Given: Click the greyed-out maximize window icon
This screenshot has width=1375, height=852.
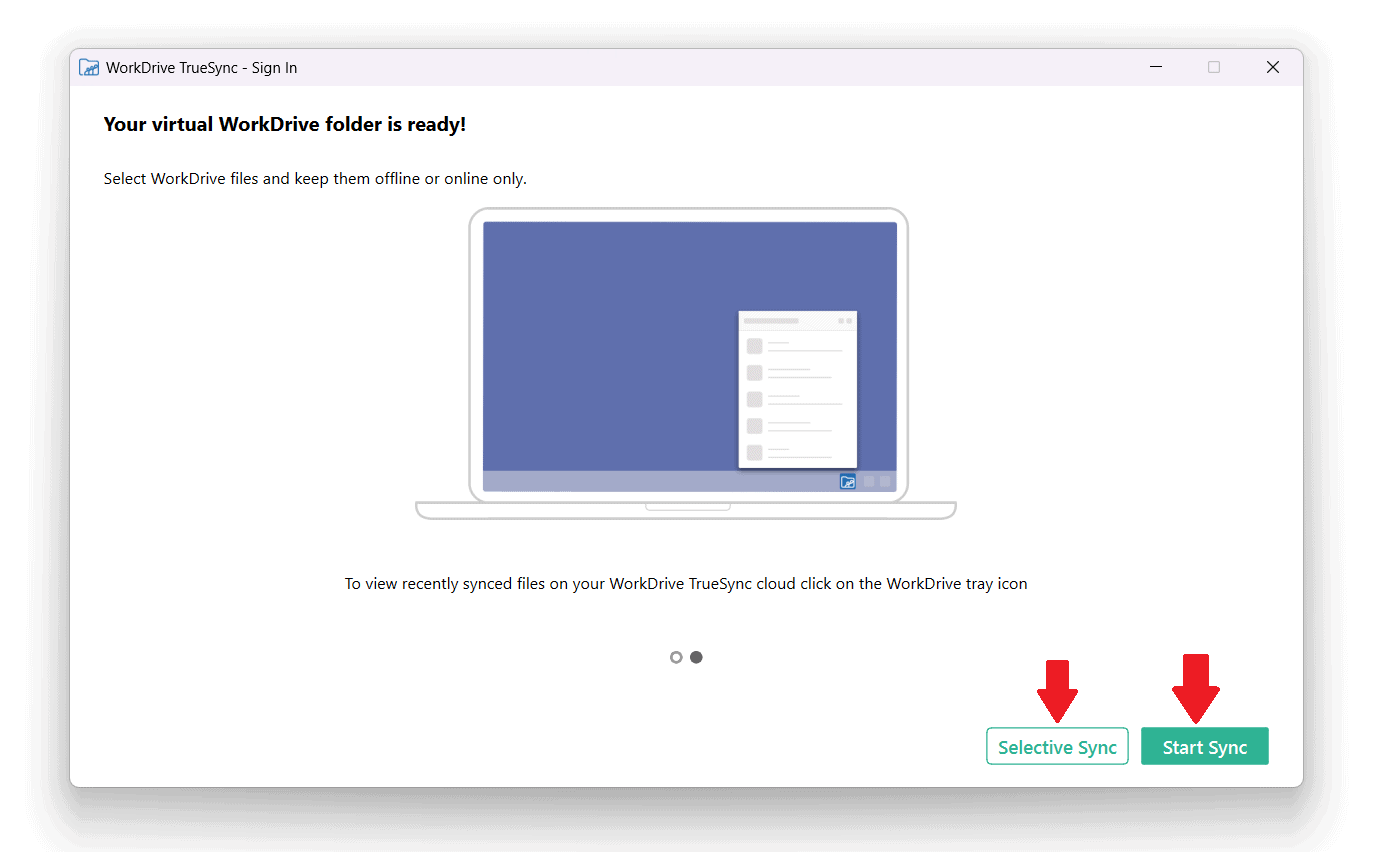Looking at the screenshot, I should tap(1214, 67).
